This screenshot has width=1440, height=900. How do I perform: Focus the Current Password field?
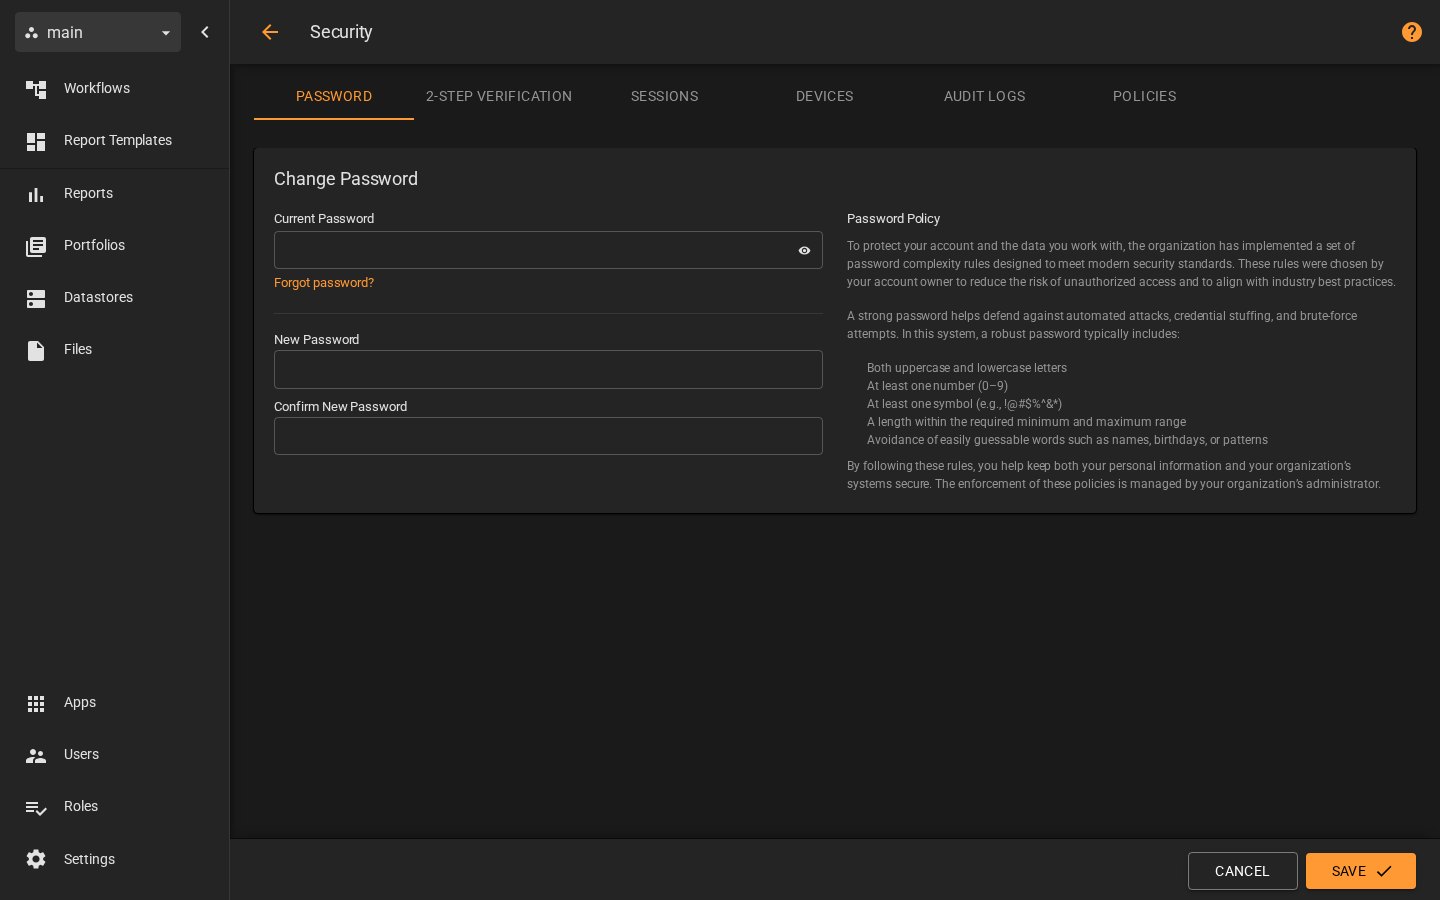click(548, 250)
